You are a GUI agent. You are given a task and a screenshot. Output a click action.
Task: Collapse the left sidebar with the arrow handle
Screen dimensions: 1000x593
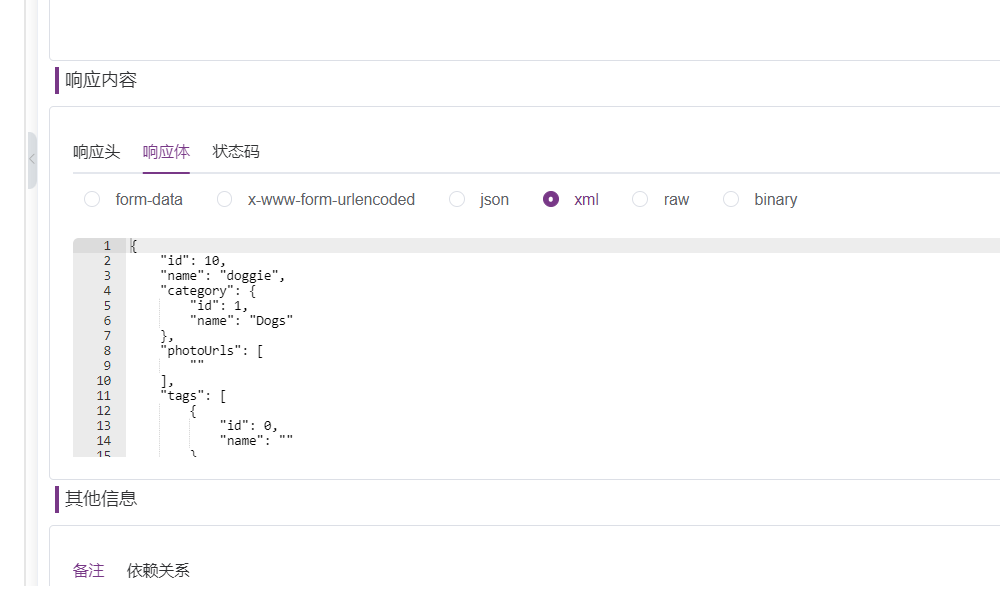(32, 160)
